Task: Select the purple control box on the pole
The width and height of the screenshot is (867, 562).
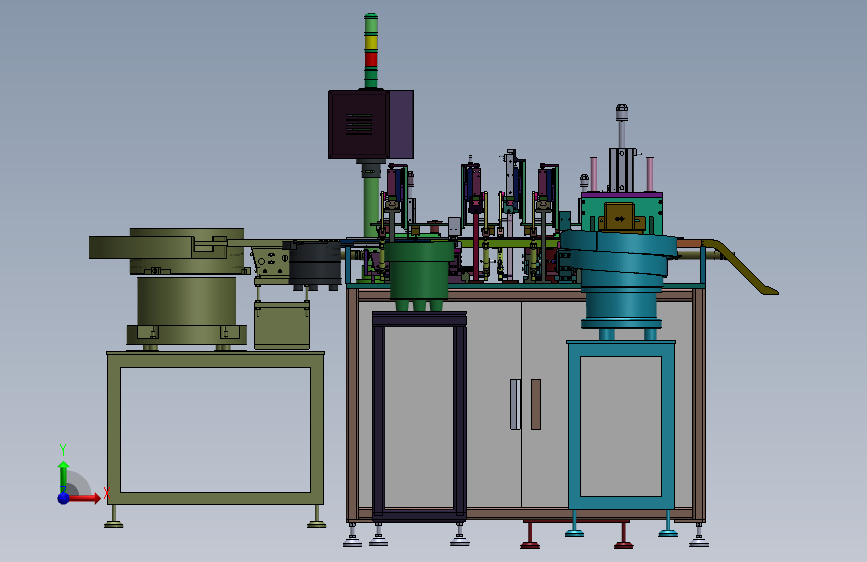Action: point(371,124)
